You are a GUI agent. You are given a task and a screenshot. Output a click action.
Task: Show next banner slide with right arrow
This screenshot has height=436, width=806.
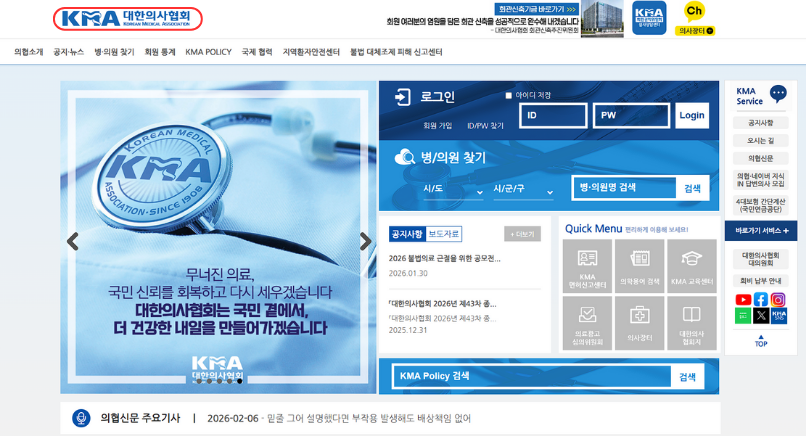coord(365,241)
